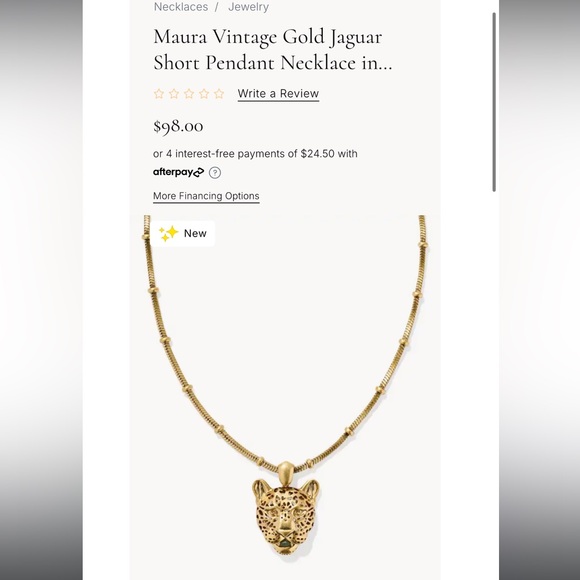This screenshot has width=580, height=580.
Task: Select the first rating star
Action: [159, 94]
